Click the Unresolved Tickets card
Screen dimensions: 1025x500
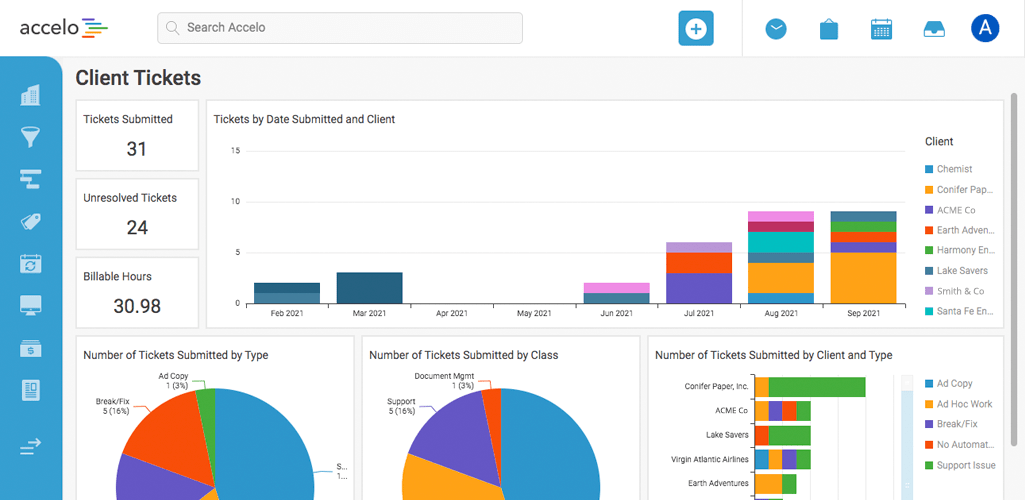coord(137,214)
